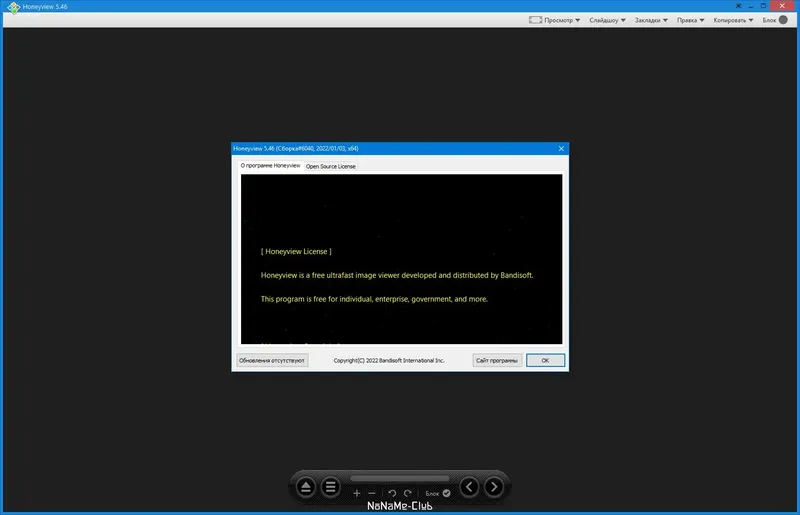Click the image position slider bar
Screen dimensions: 800x515
tap(399, 479)
